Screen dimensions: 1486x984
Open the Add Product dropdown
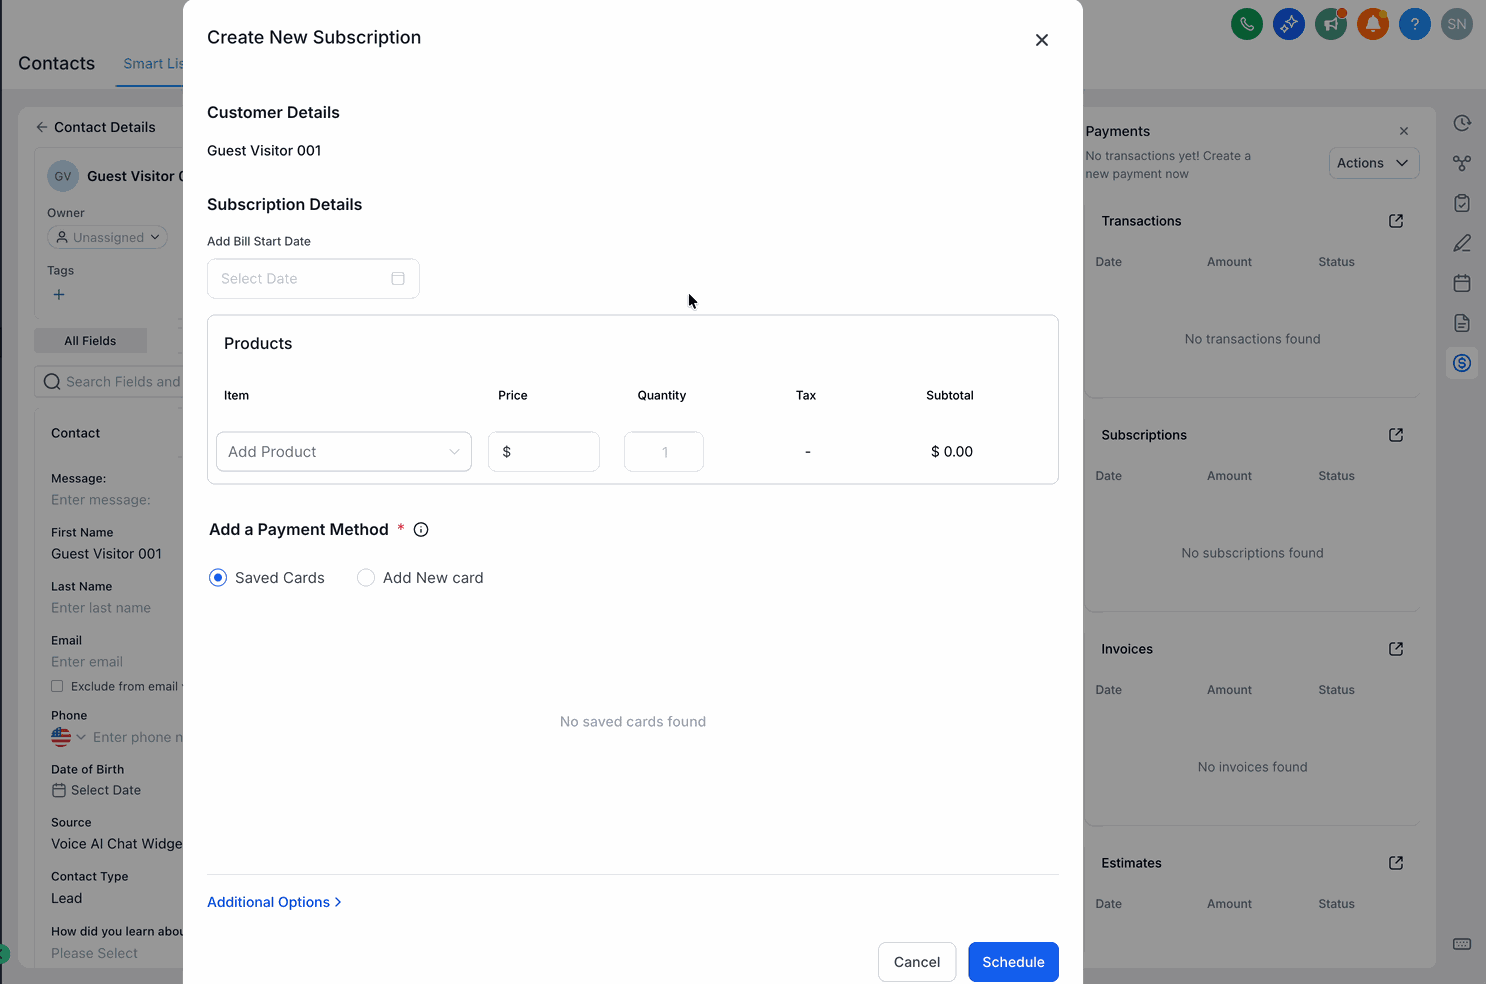344,452
